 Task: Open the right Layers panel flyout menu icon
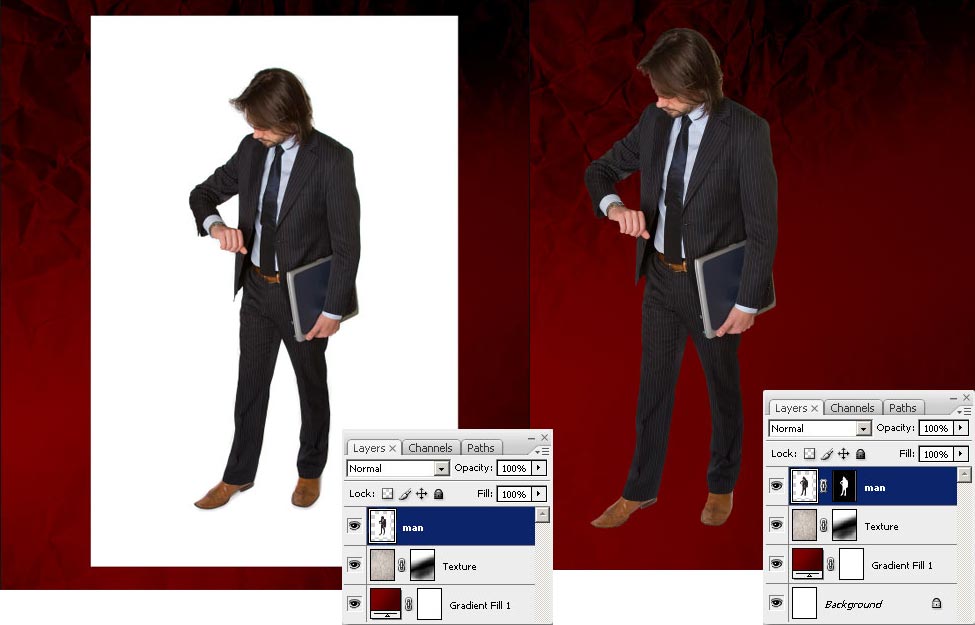click(x=963, y=410)
